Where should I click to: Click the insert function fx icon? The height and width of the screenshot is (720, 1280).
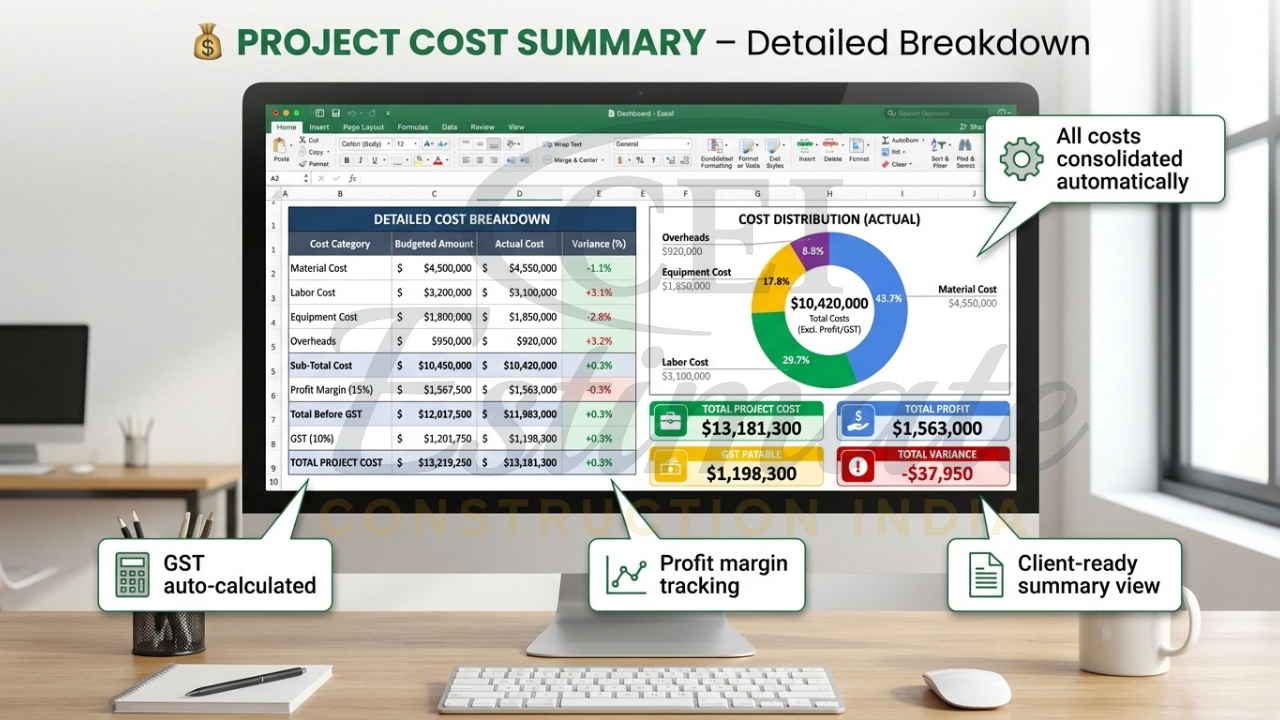pyautogui.click(x=352, y=178)
